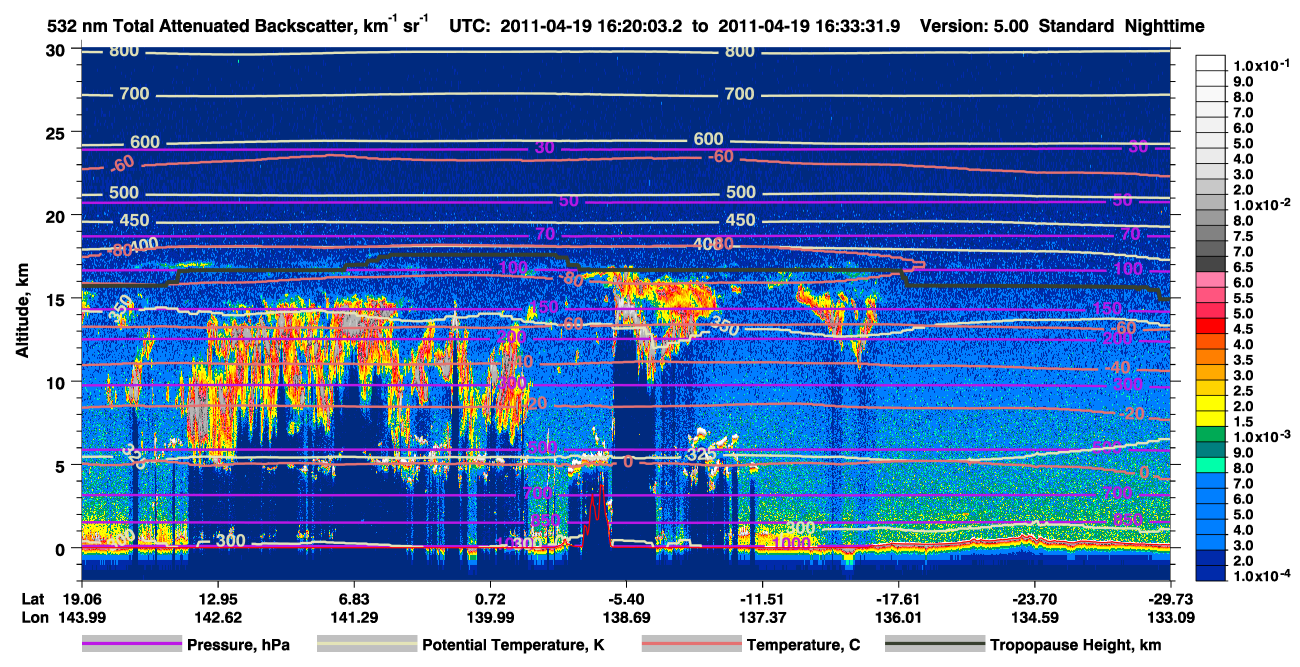The image size is (1300, 667).
Task: Click the colorbar label '3.5'
Action: (x=1245, y=360)
